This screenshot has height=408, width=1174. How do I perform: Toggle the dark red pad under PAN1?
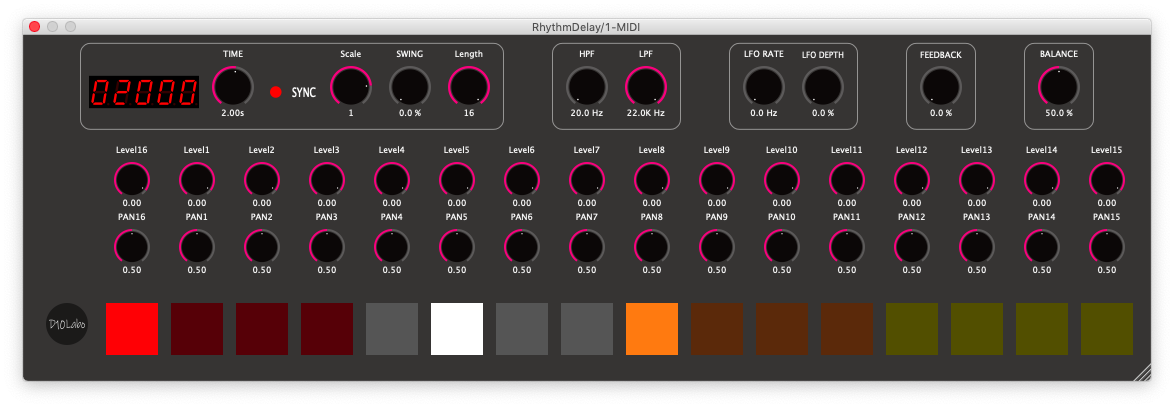197,329
